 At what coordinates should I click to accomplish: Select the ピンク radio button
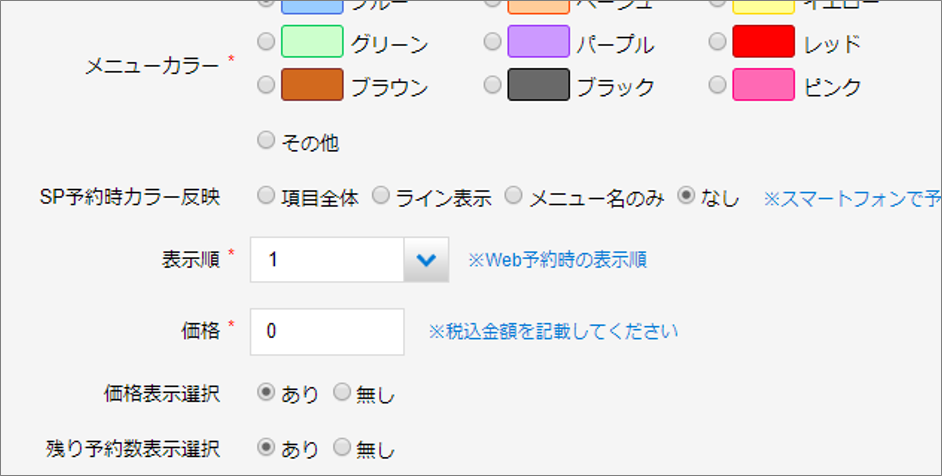[716, 86]
